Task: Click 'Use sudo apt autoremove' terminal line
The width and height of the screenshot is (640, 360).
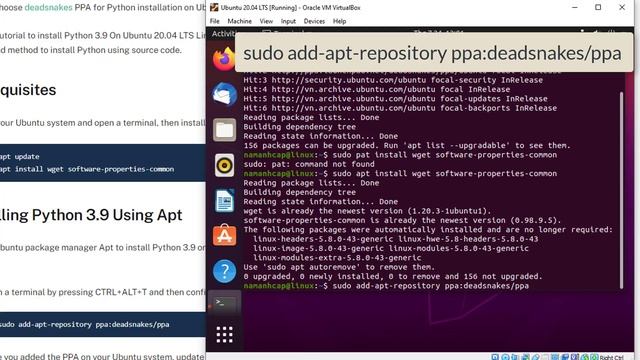Action: tap(339, 267)
